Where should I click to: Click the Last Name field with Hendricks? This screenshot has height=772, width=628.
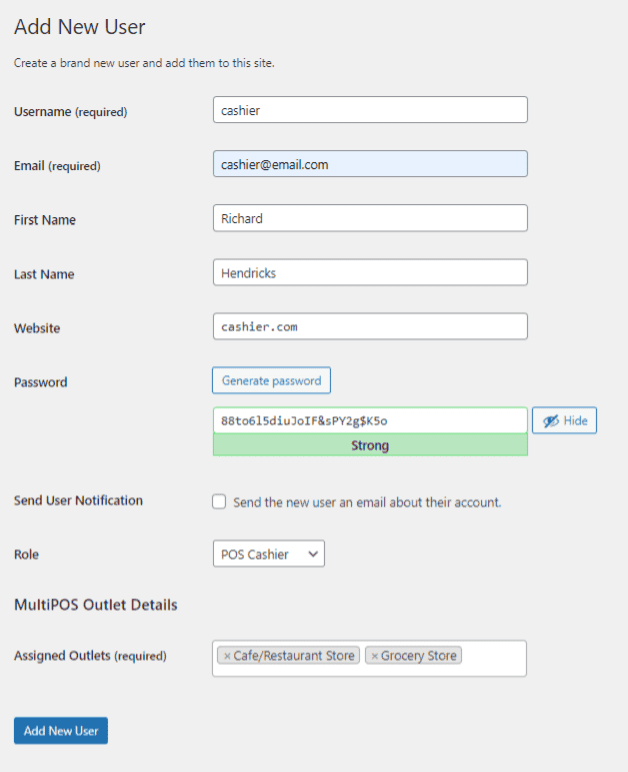click(369, 272)
